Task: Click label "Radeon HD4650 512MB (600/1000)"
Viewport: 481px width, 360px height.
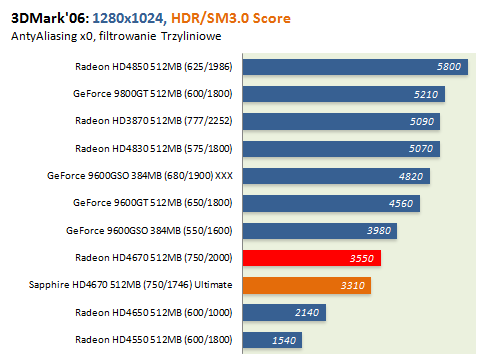Action: point(154,313)
